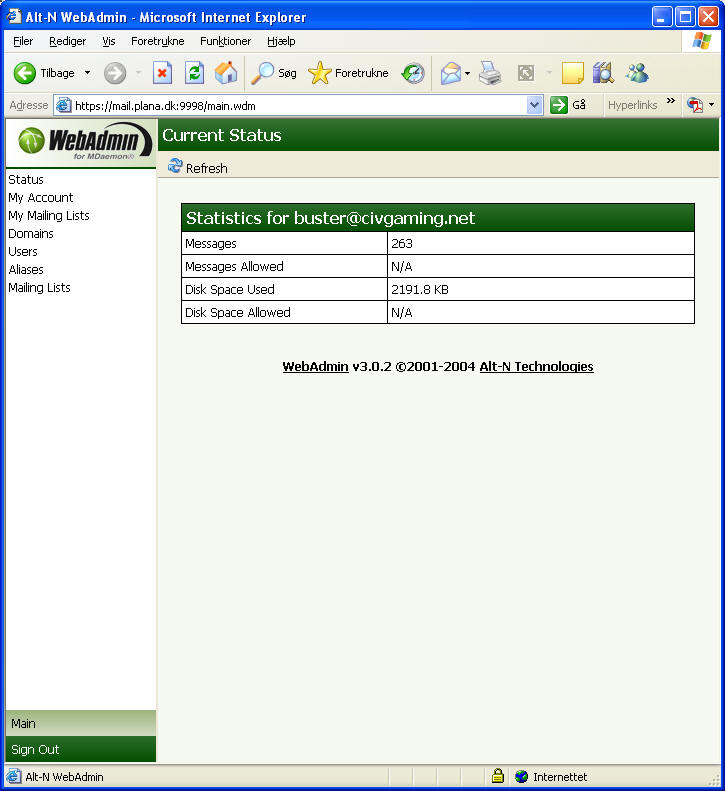Image resolution: width=725 pixels, height=791 pixels.
Task: Open the Filer menu
Action: 23,41
